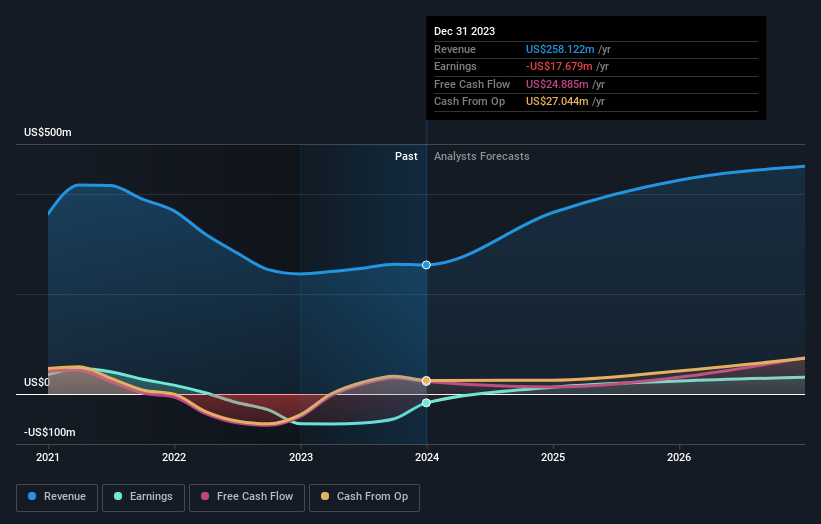Click the -US$100m y-axis label
The height and width of the screenshot is (524, 821).
[50, 432]
